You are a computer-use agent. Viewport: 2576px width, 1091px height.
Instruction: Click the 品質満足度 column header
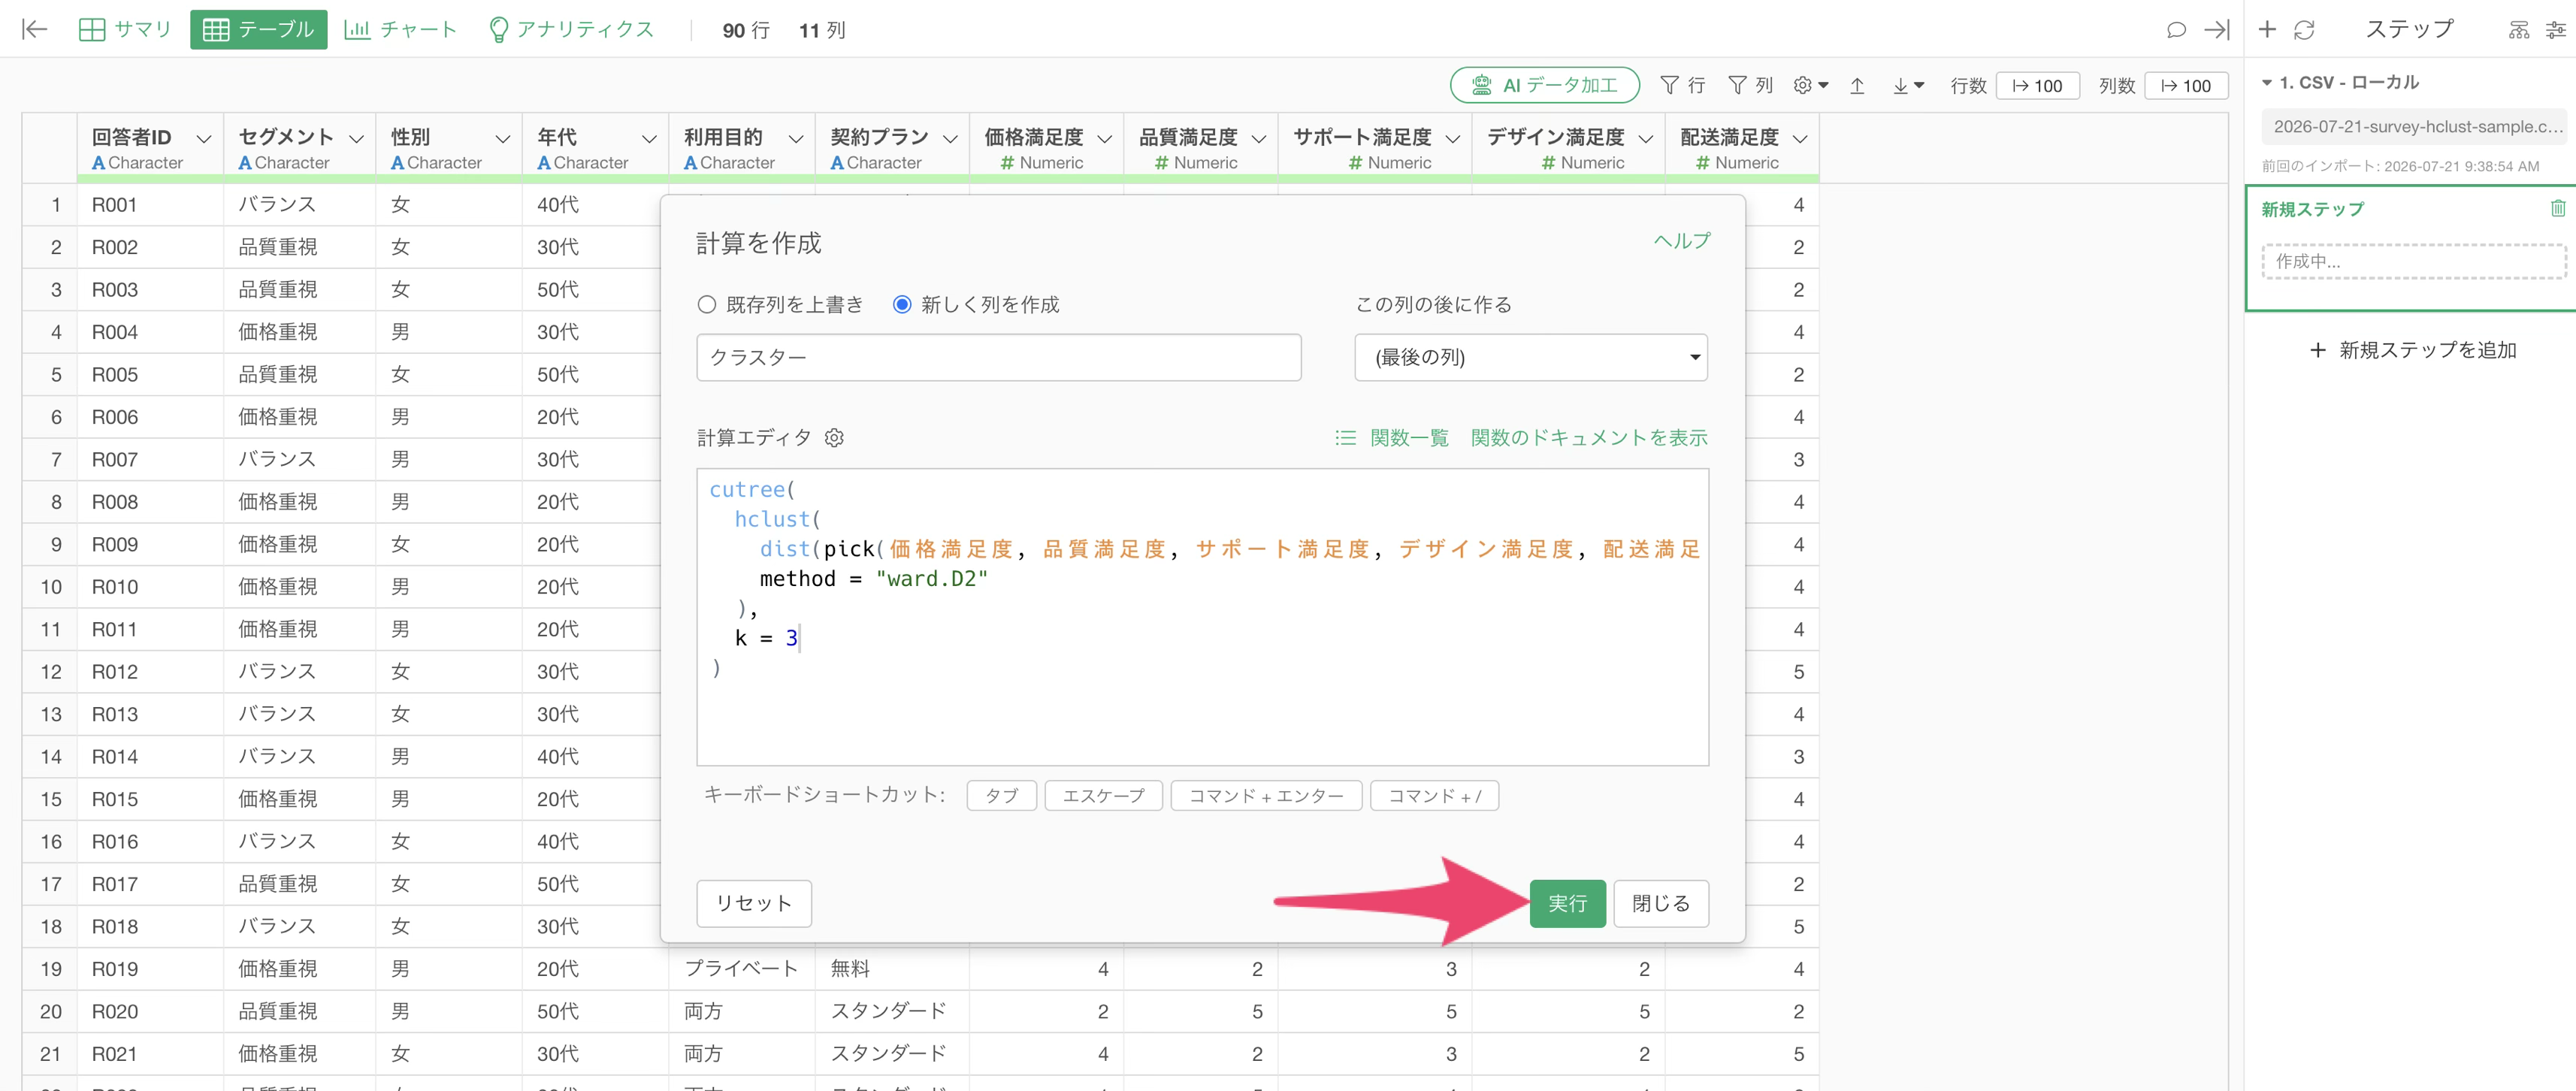(x=1200, y=148)
